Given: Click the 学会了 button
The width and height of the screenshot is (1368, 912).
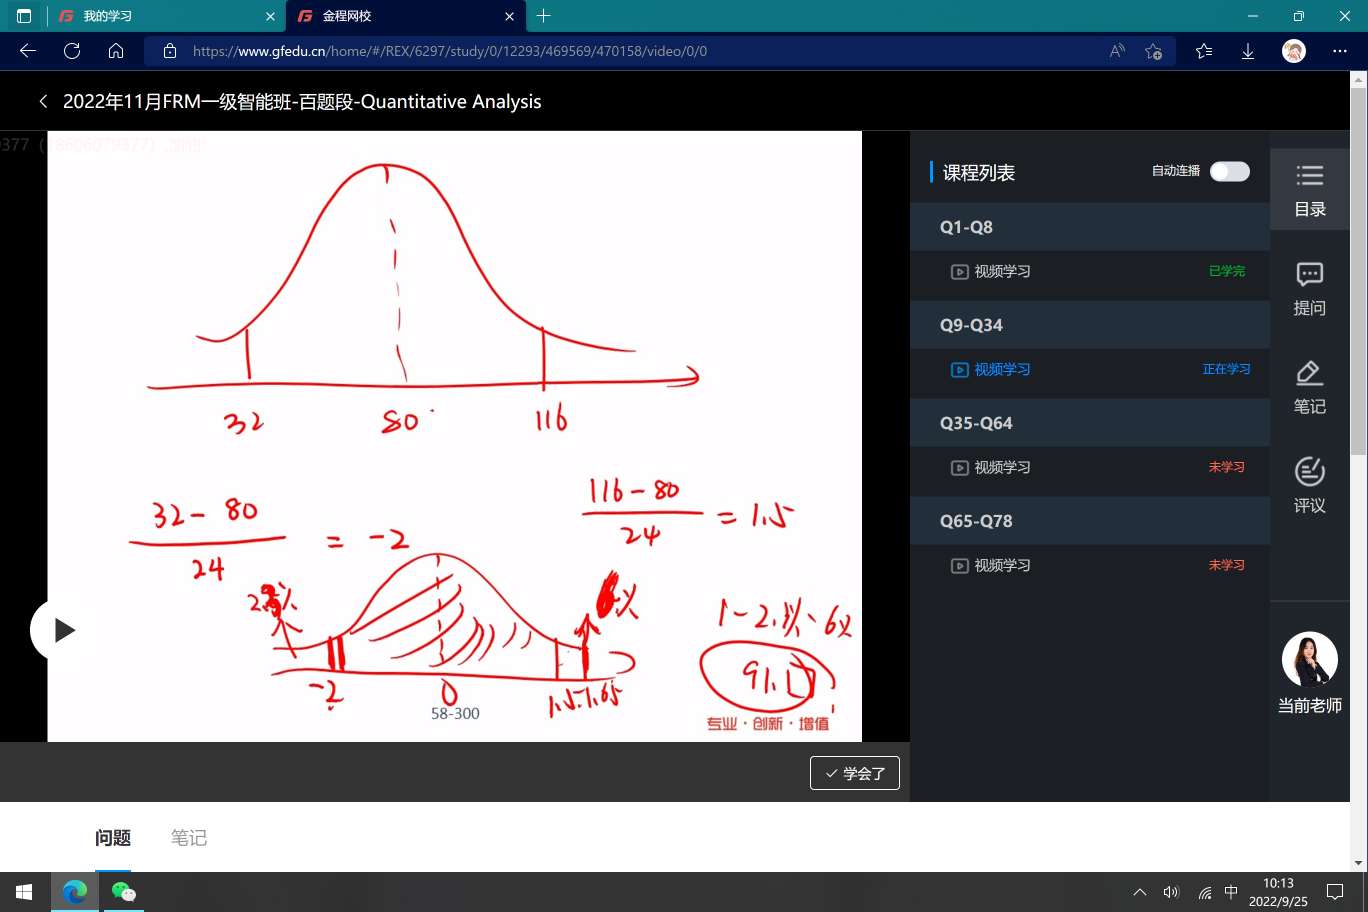Looking at the screenshot, I should 855,773.
